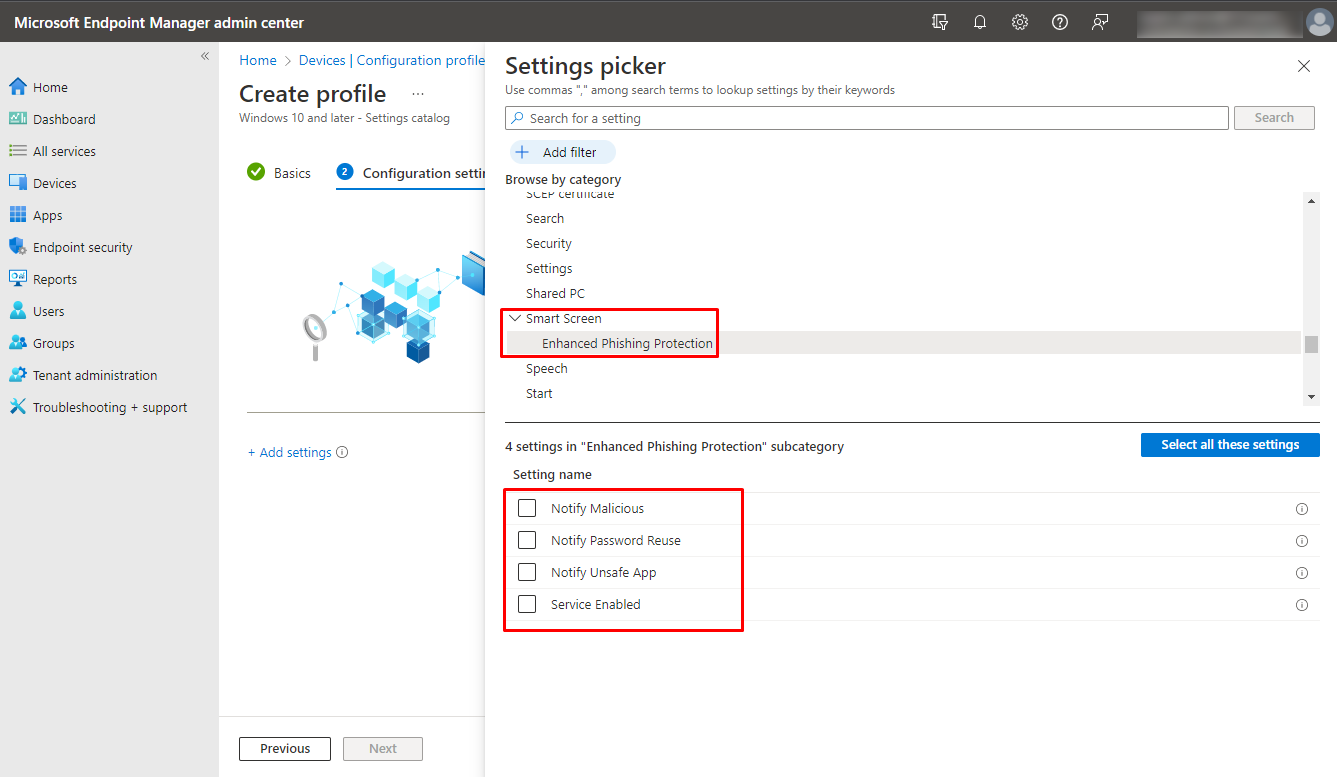Screen dimensions: 1337x777
Task: Click info icon for Service Enabled
Action: [1302, 605]
